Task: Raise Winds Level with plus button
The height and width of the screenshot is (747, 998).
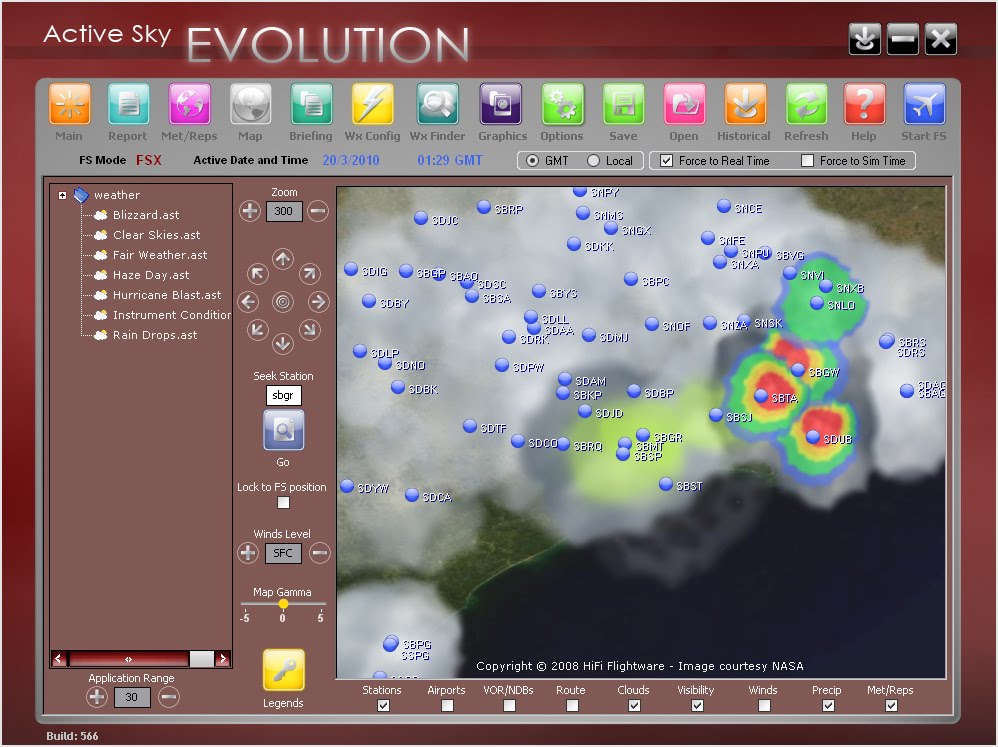Action: 248,553
